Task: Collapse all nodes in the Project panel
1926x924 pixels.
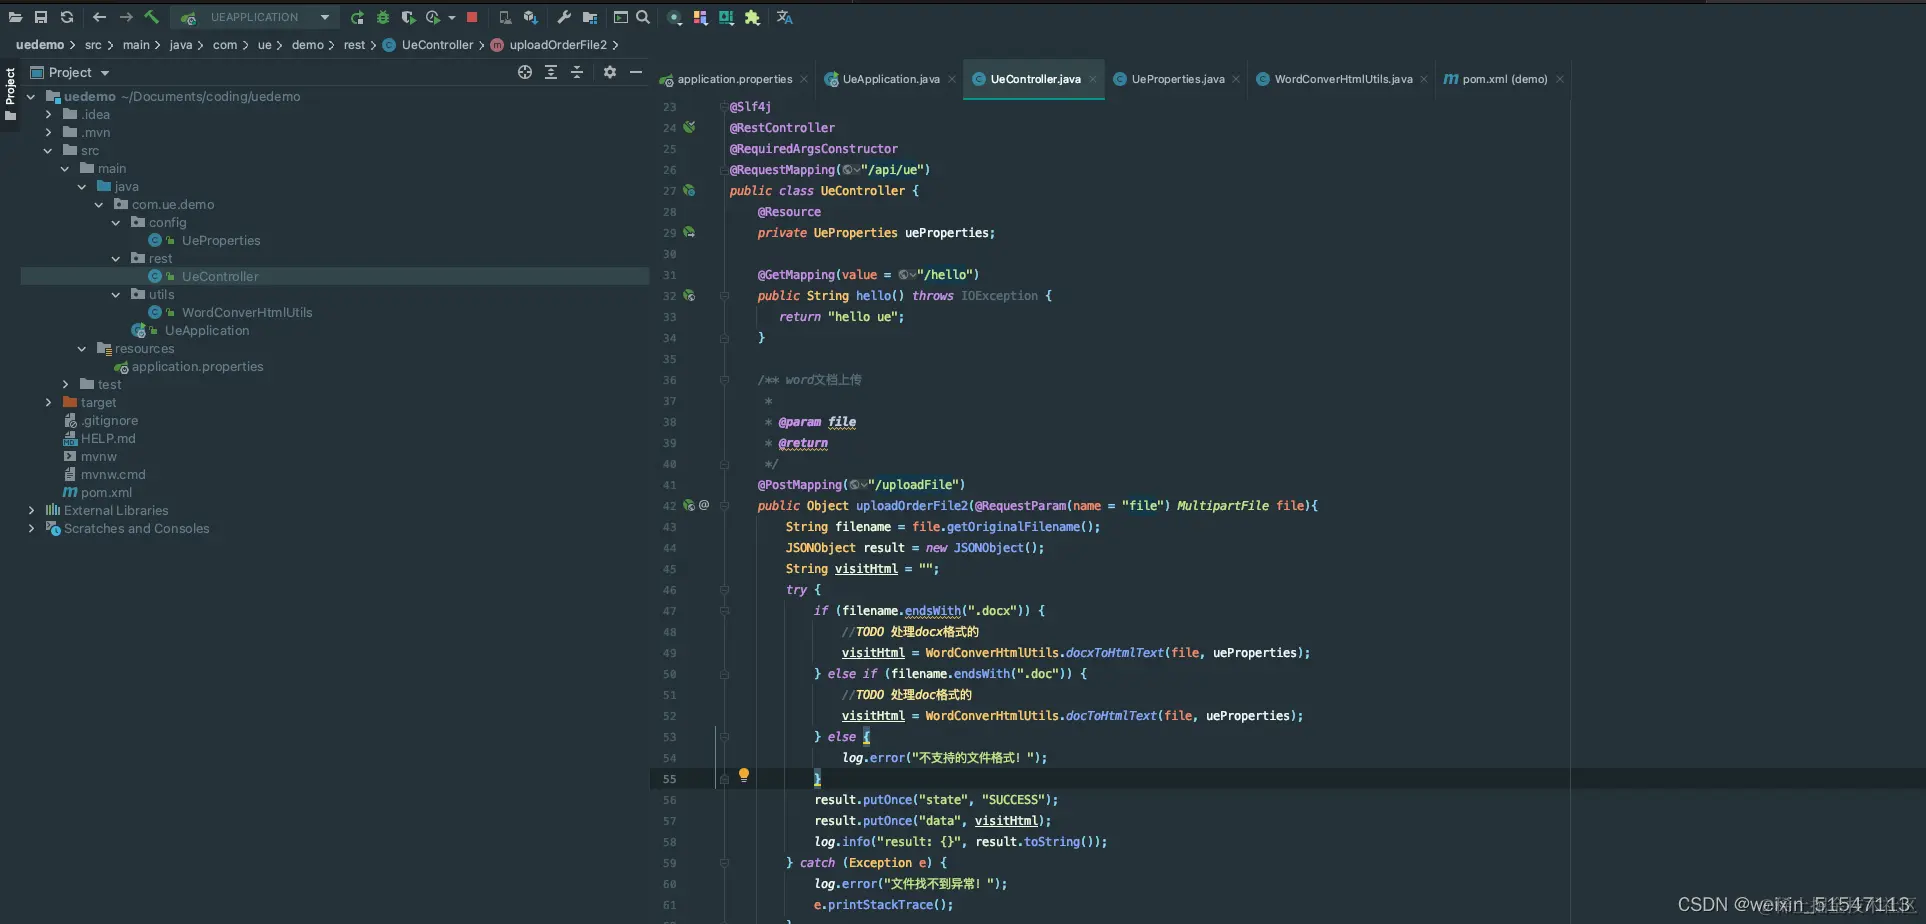Action: [x=577, y=72]
